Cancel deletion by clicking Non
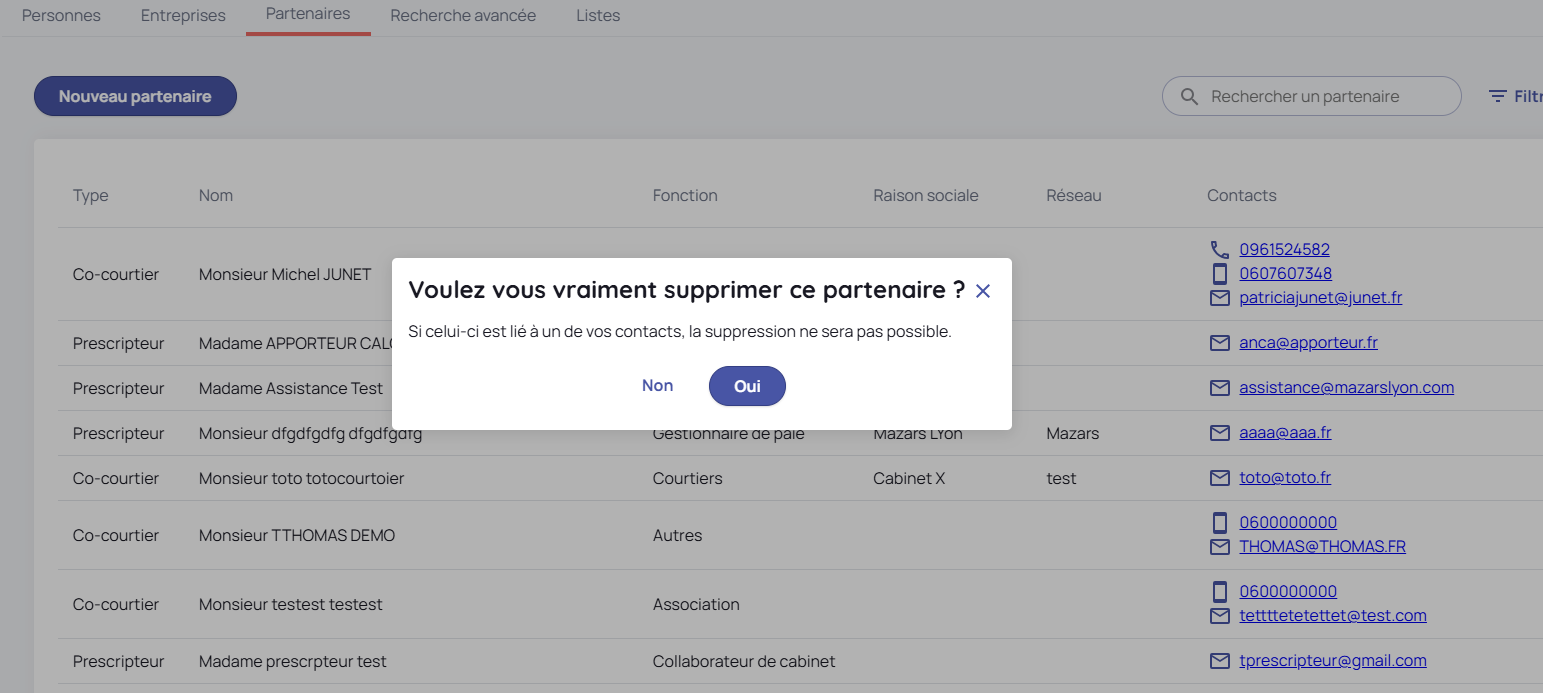 [657, 386]
